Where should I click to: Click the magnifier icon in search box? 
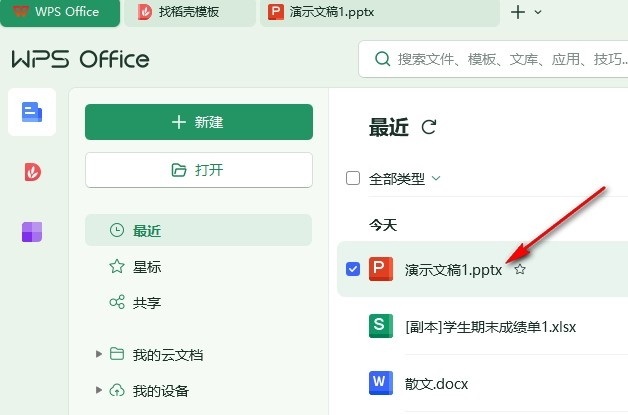click(x=382, y=59)
